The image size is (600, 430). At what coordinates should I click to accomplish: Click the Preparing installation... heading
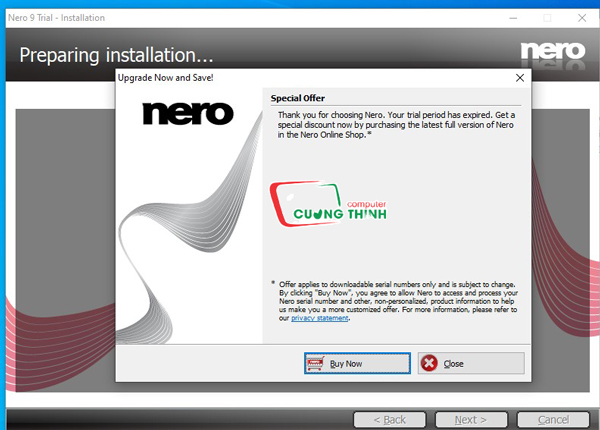point(116,55)
